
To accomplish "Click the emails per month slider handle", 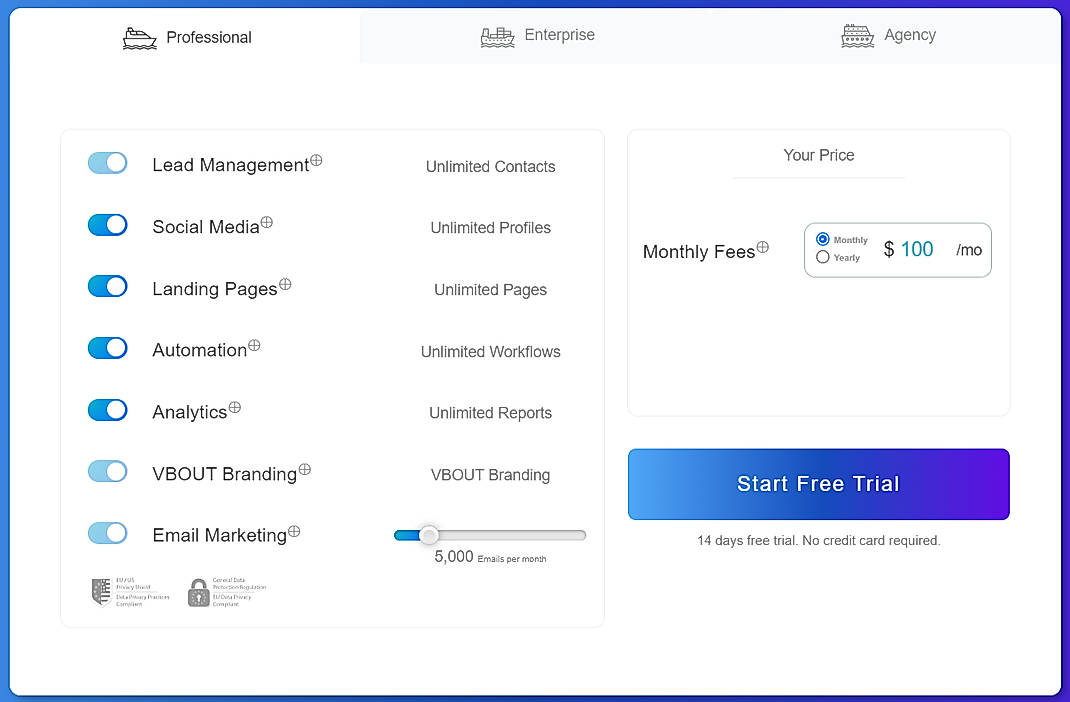I will pyautogui.click(x=429, y=535).
